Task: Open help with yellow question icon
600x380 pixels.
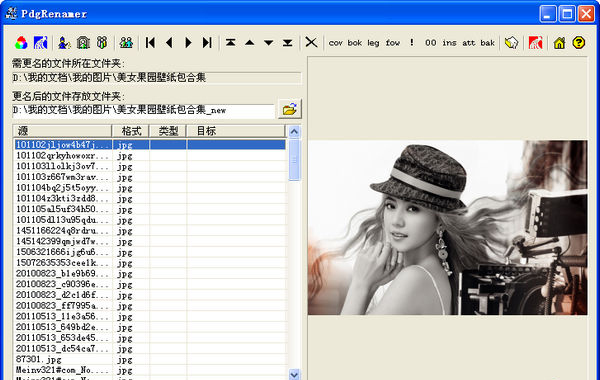Action: [578, 42]
